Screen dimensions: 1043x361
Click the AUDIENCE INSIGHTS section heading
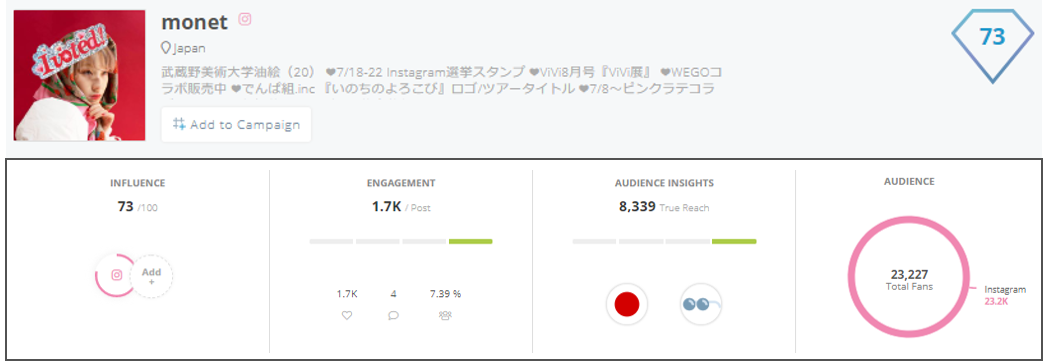664,183
